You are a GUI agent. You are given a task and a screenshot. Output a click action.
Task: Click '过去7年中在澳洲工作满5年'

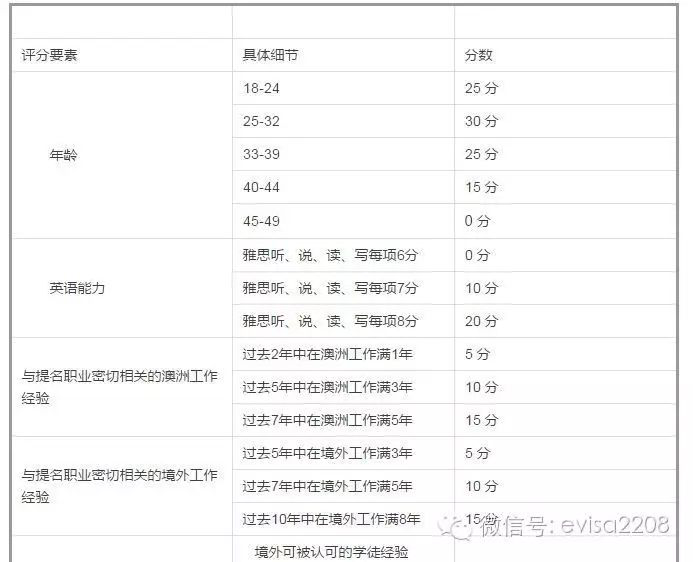coord(327,420)
